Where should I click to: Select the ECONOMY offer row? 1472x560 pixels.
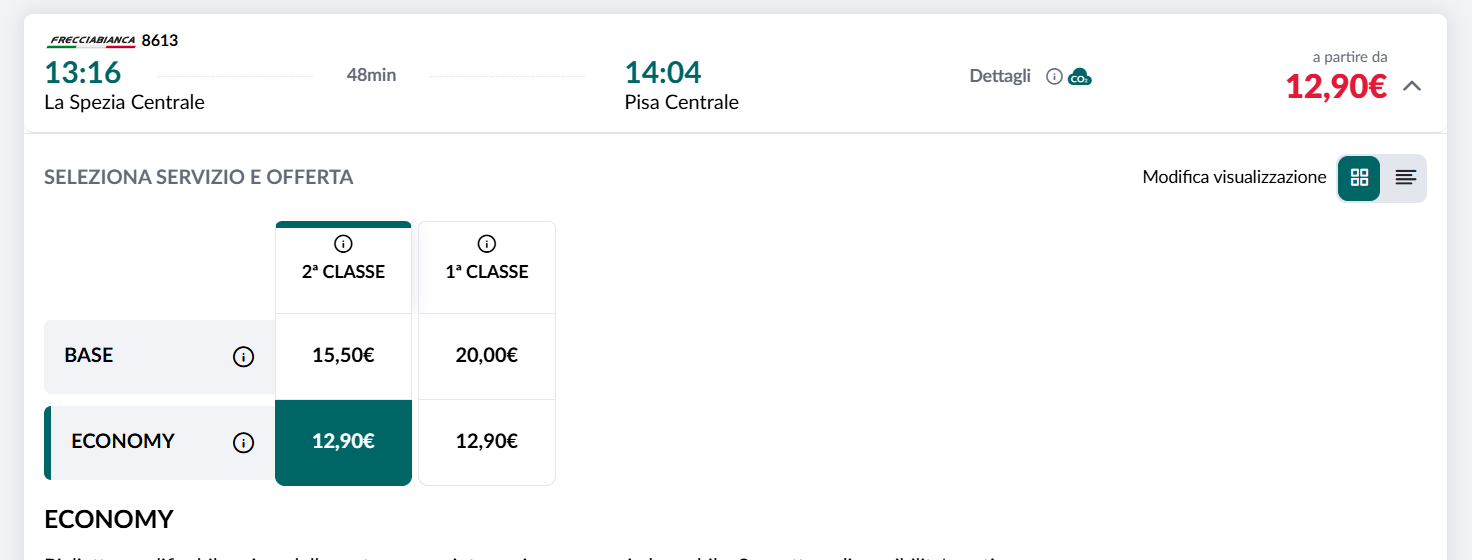pyautogui.click(x=160, y=443)
